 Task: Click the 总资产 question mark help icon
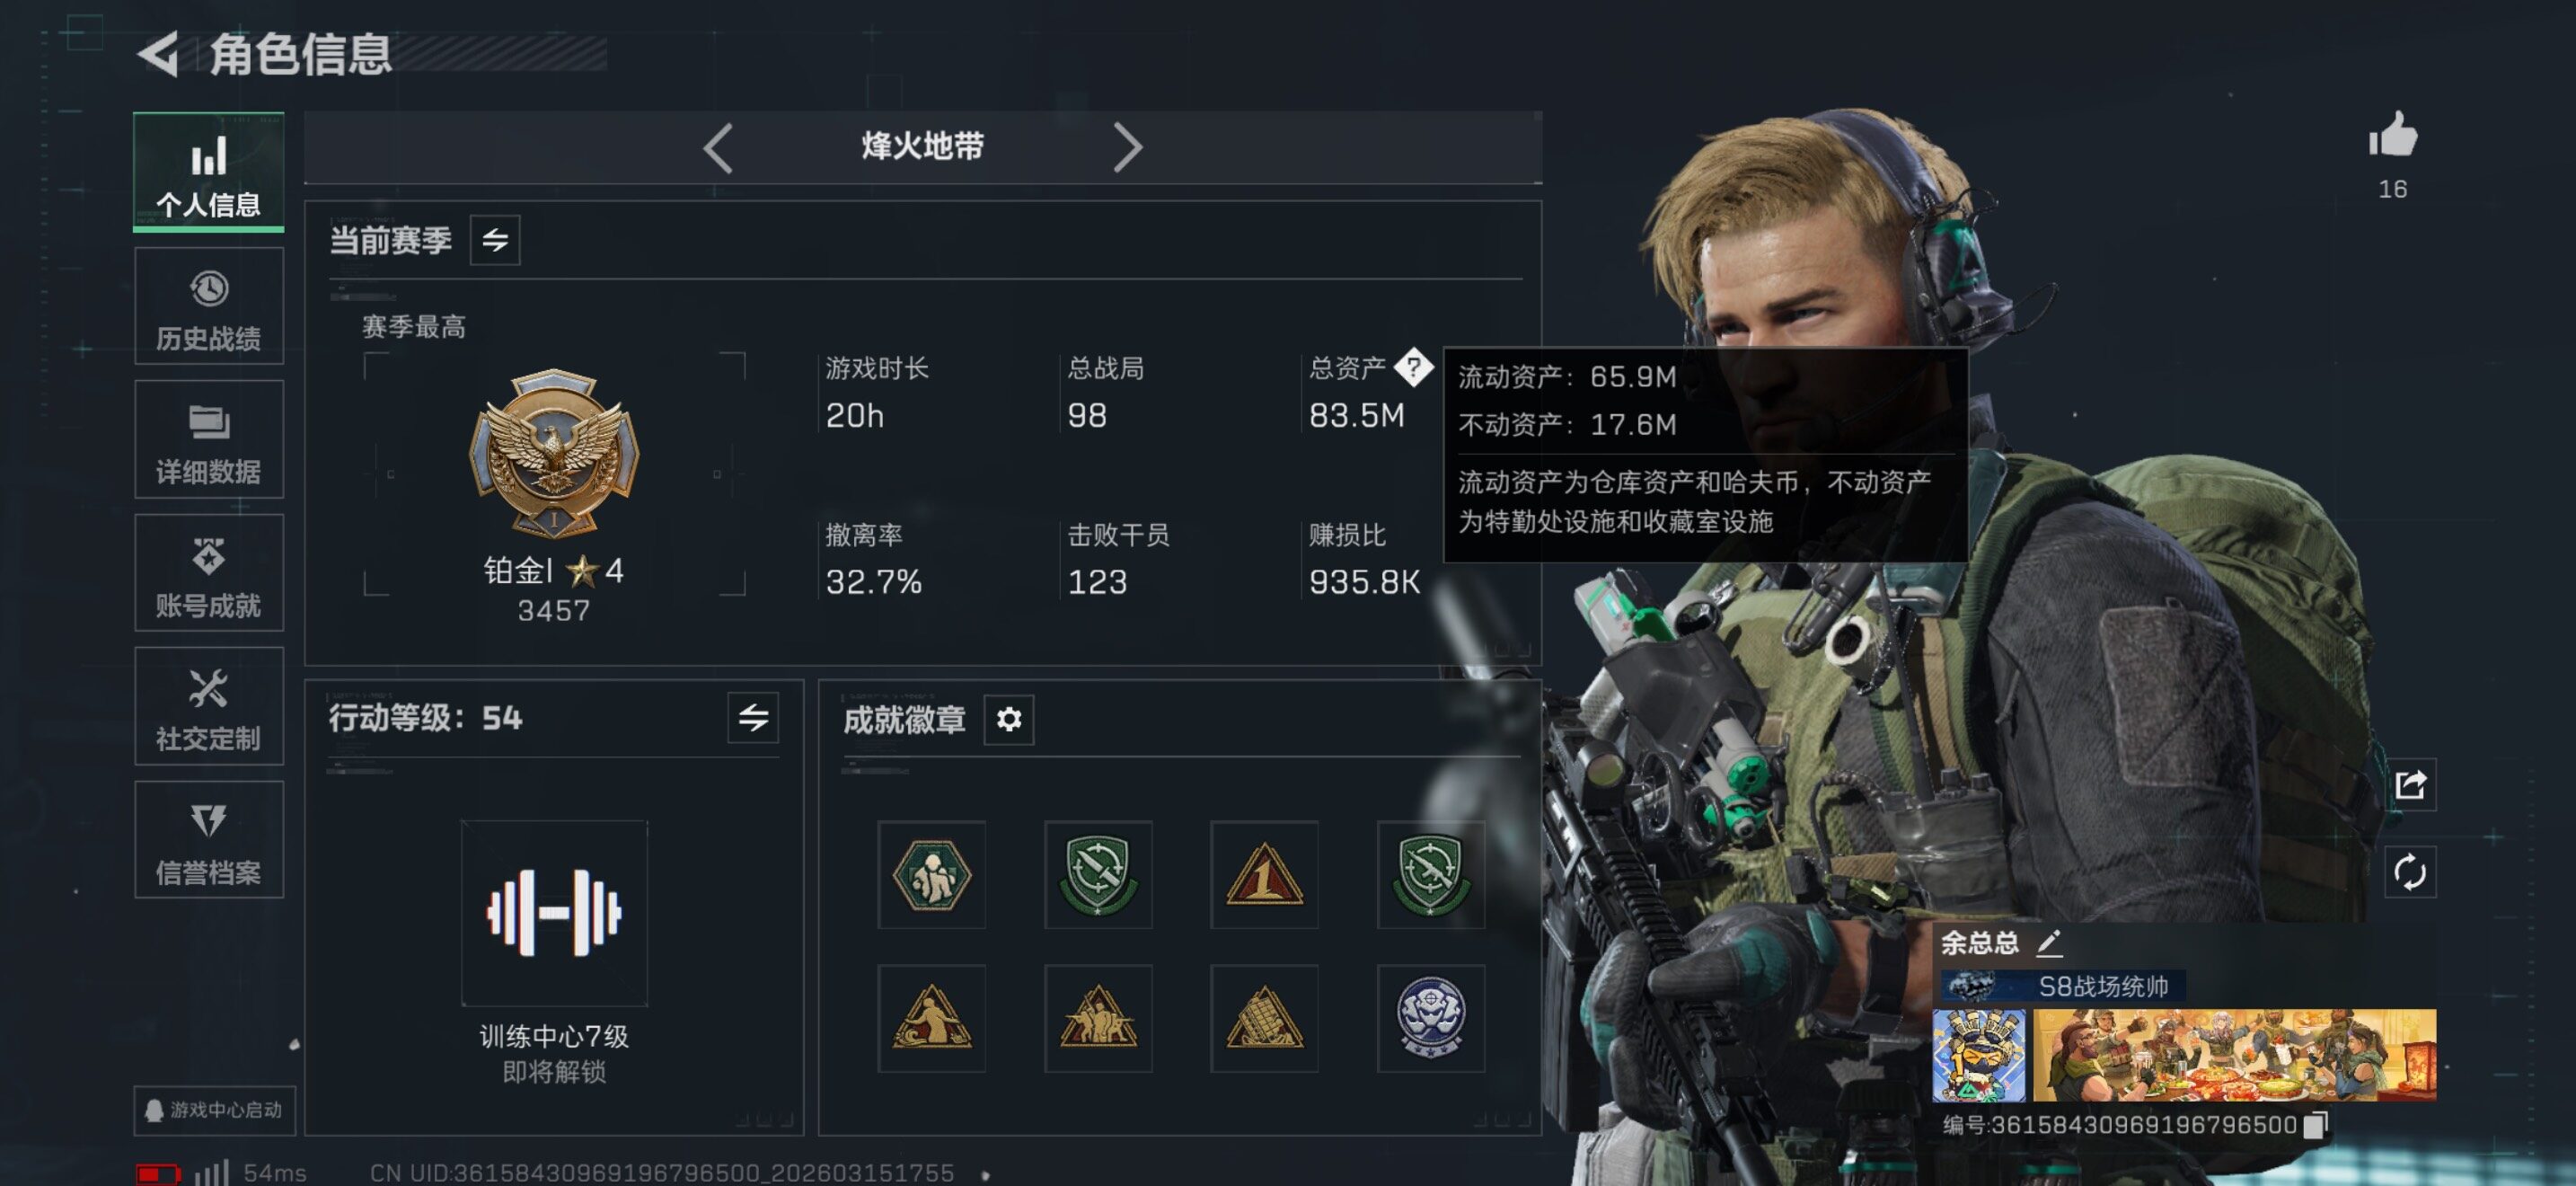click(1413, 367)
